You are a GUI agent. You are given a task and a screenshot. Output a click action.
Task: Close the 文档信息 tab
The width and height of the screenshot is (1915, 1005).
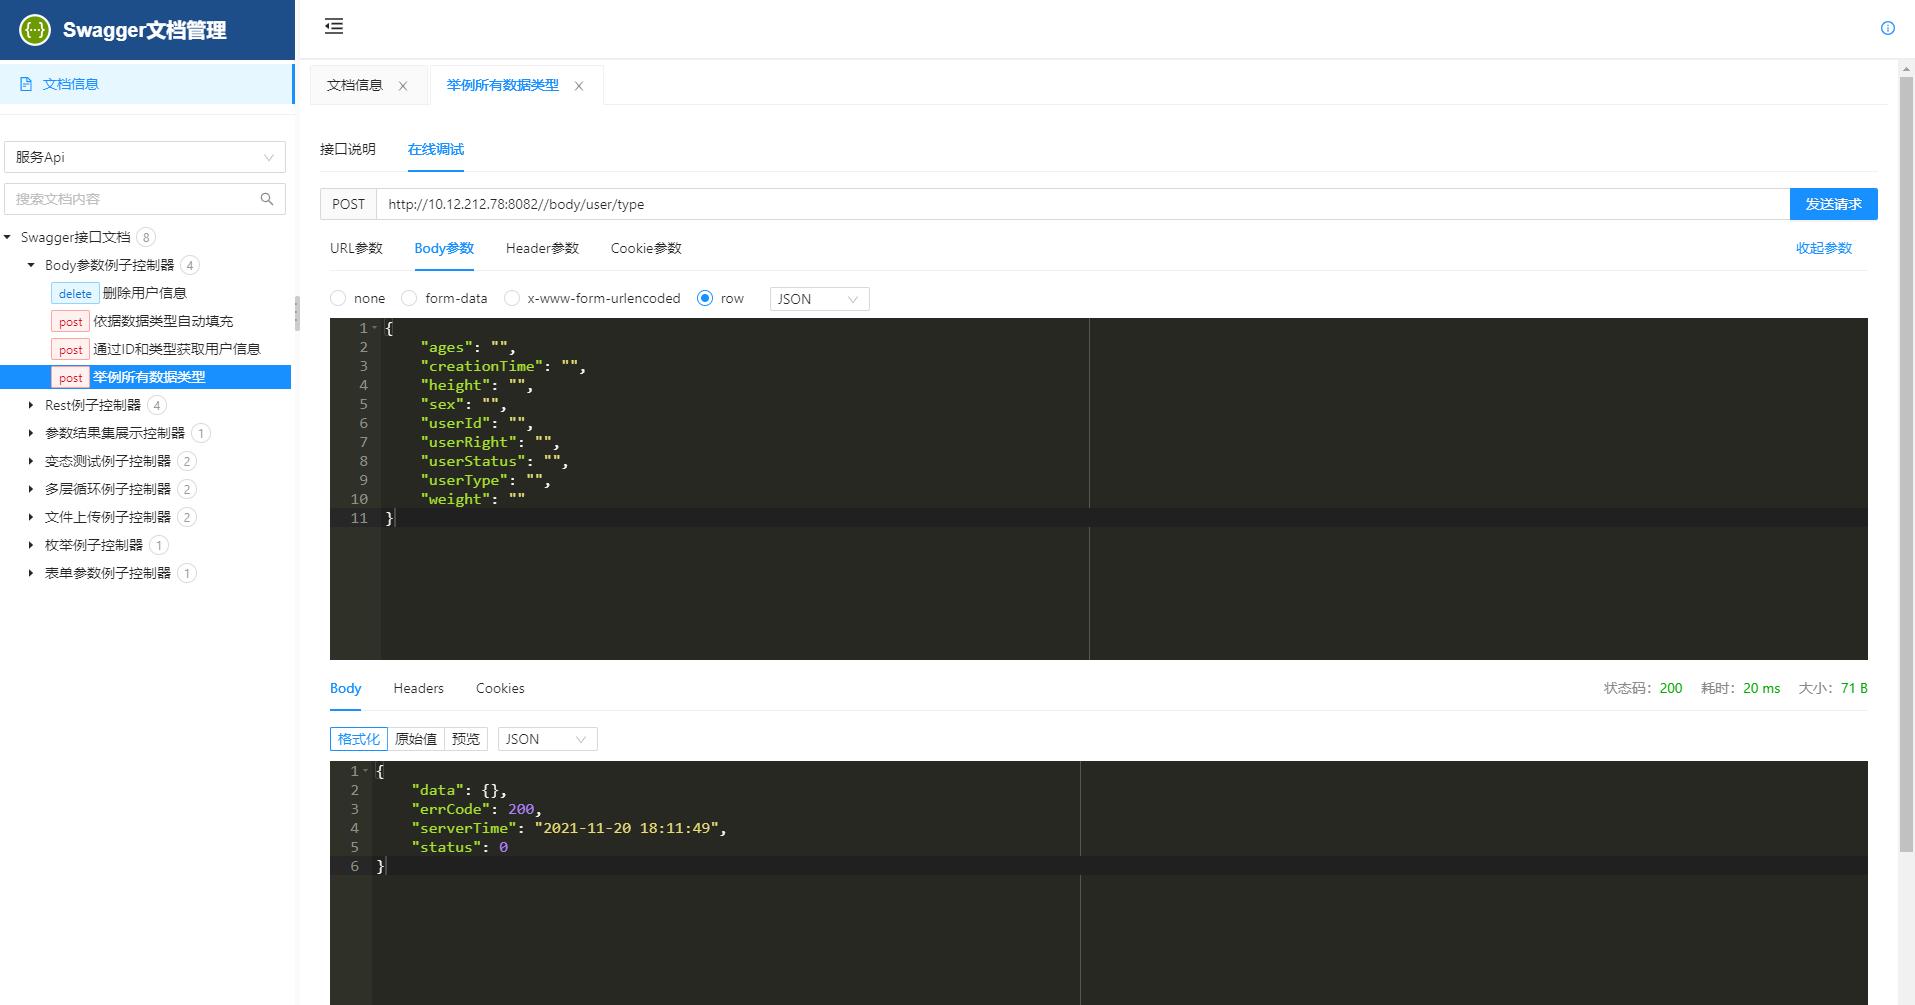[x=403, y=86]
